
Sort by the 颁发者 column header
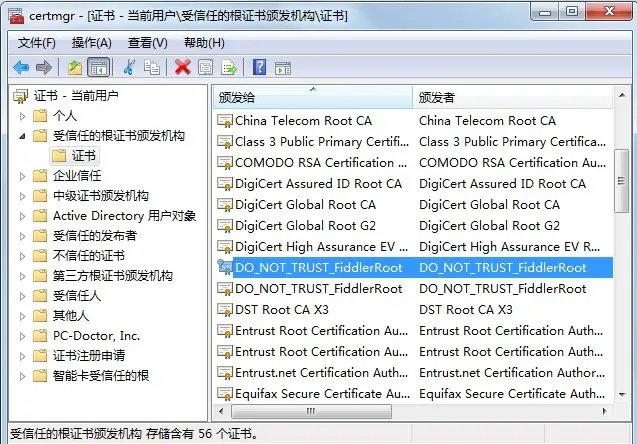(x=513, y=97)
